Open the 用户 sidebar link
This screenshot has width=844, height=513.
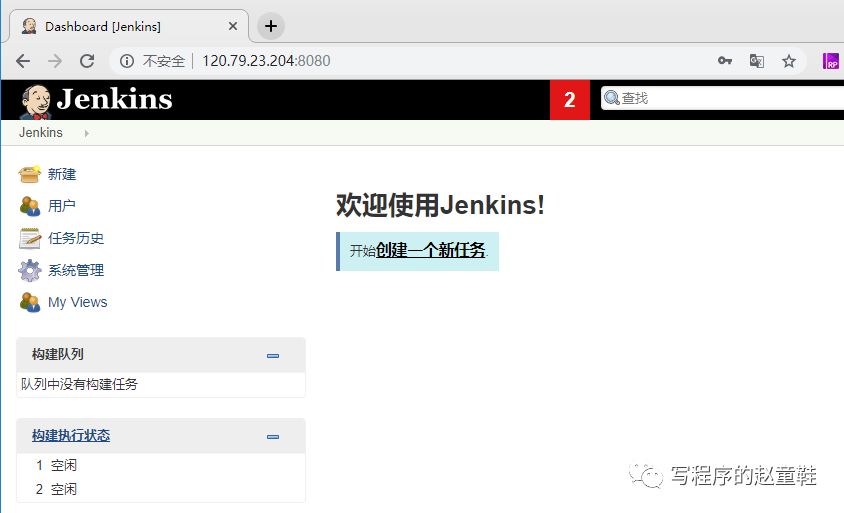point(62,206)
